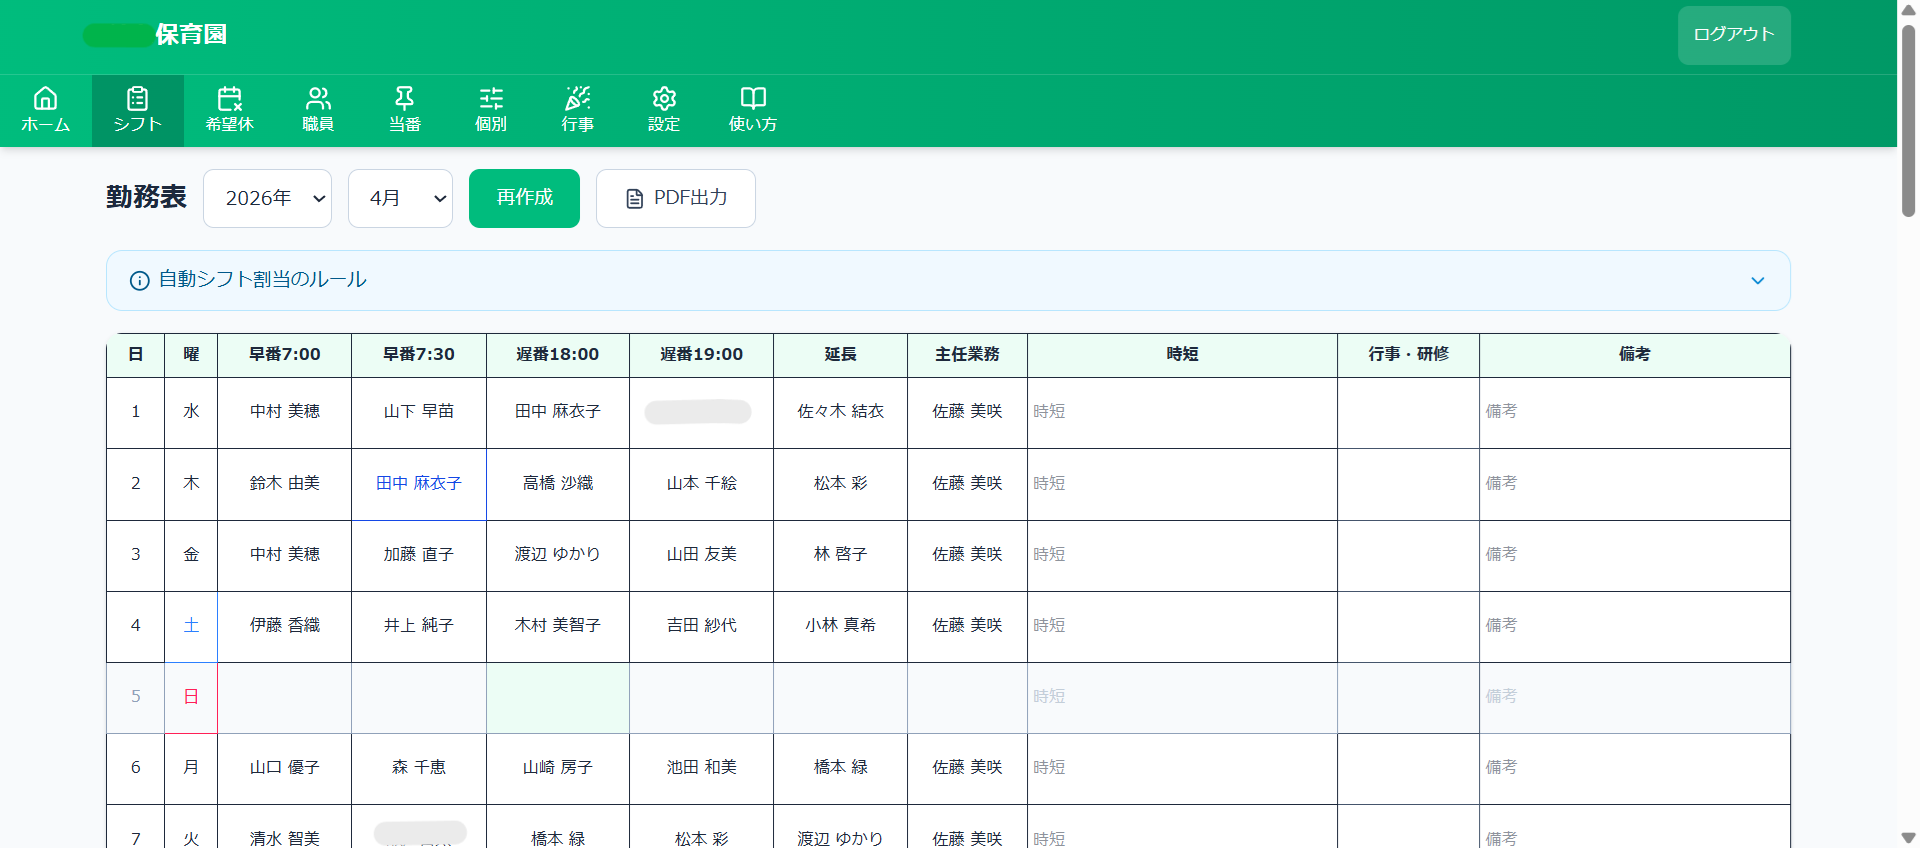The image size is (1920, 850).
Task: Select 佐々木 結衣 cell
Action: click(x=840, y=412)
